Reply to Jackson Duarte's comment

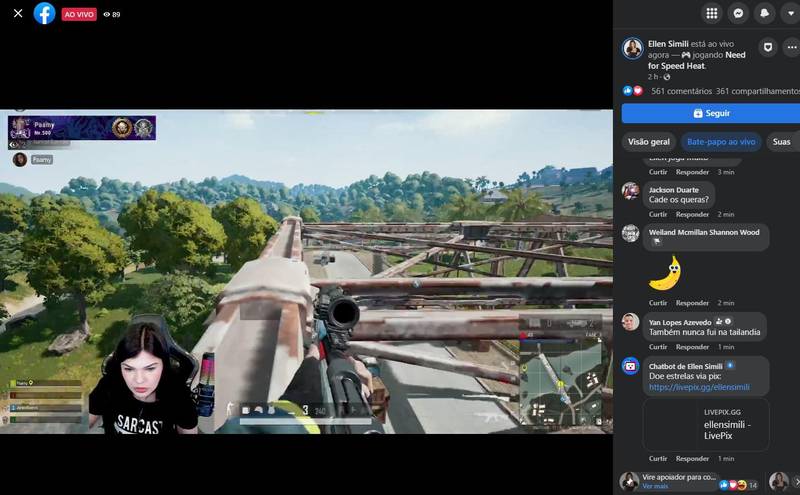point(692,214)
